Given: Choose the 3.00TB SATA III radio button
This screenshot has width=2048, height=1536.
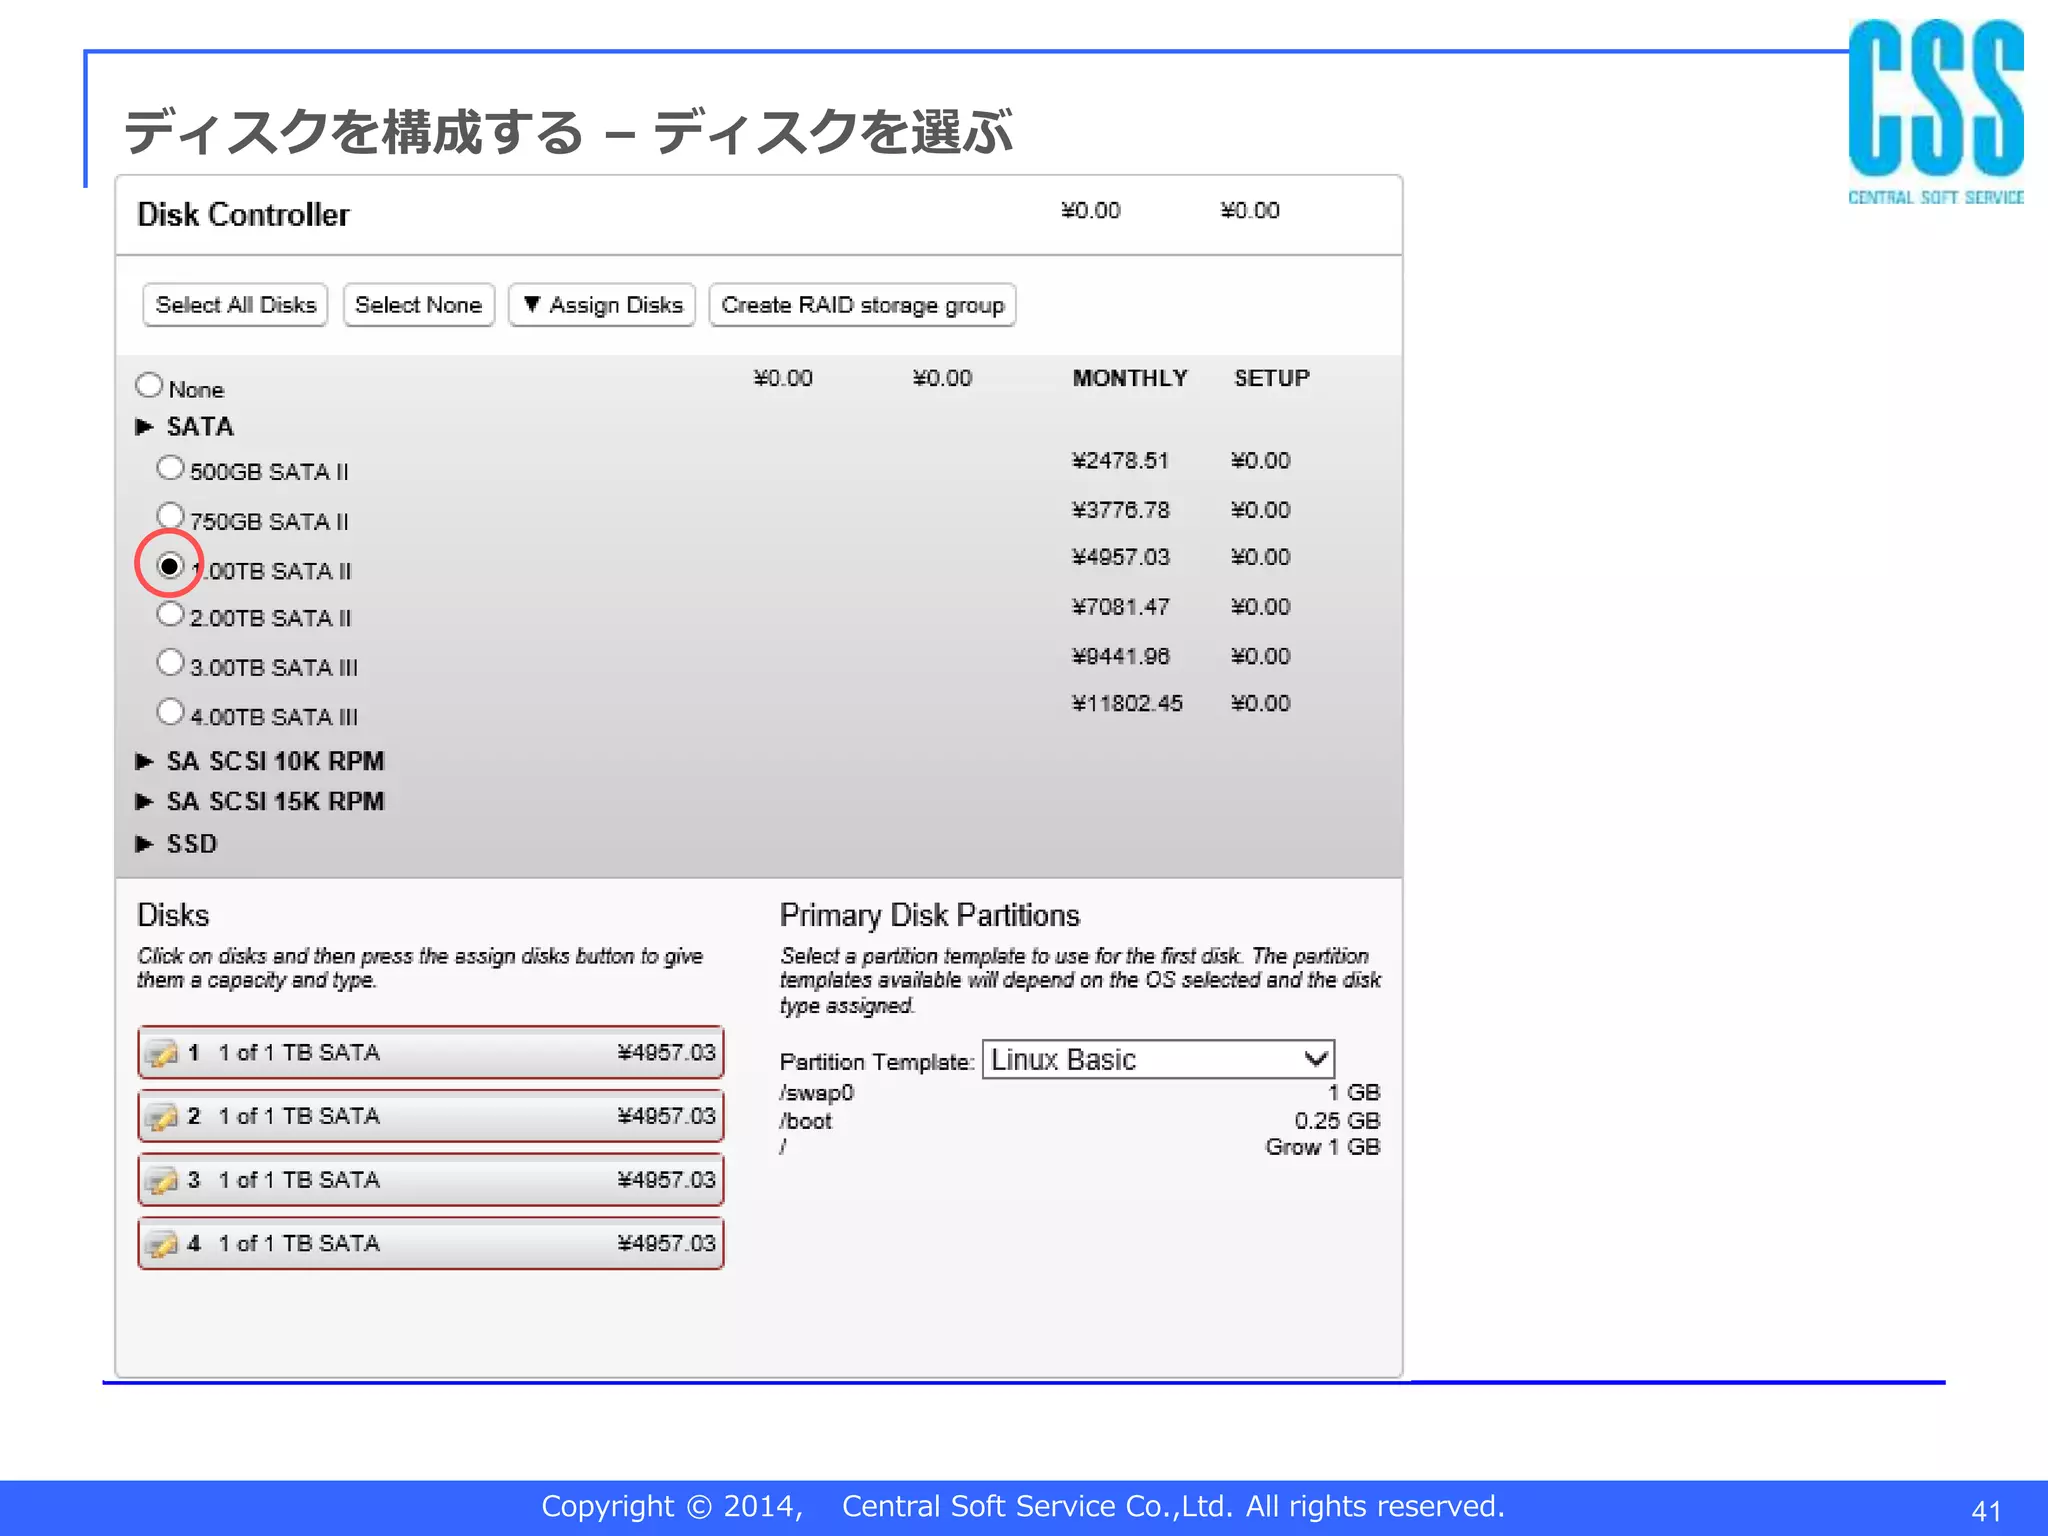Looking at the screenshot, I should pos(170,662).
